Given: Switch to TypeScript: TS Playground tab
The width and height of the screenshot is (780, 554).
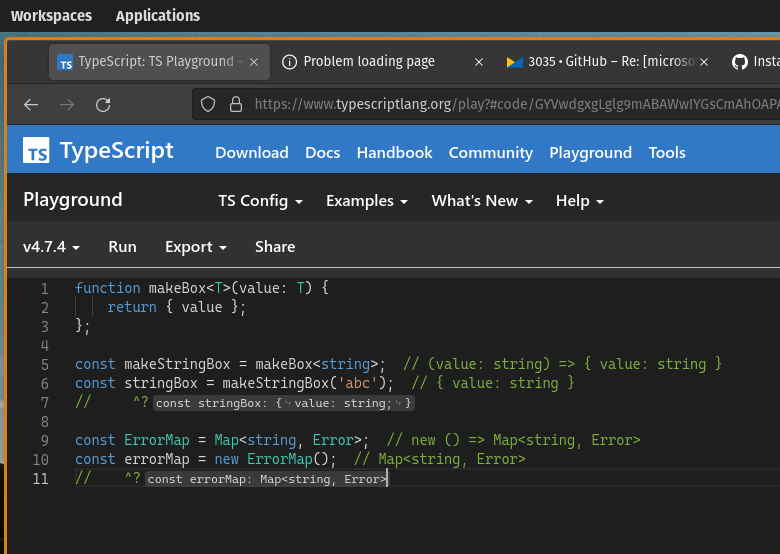Looking at the screenshot, I should click(159, 62).
